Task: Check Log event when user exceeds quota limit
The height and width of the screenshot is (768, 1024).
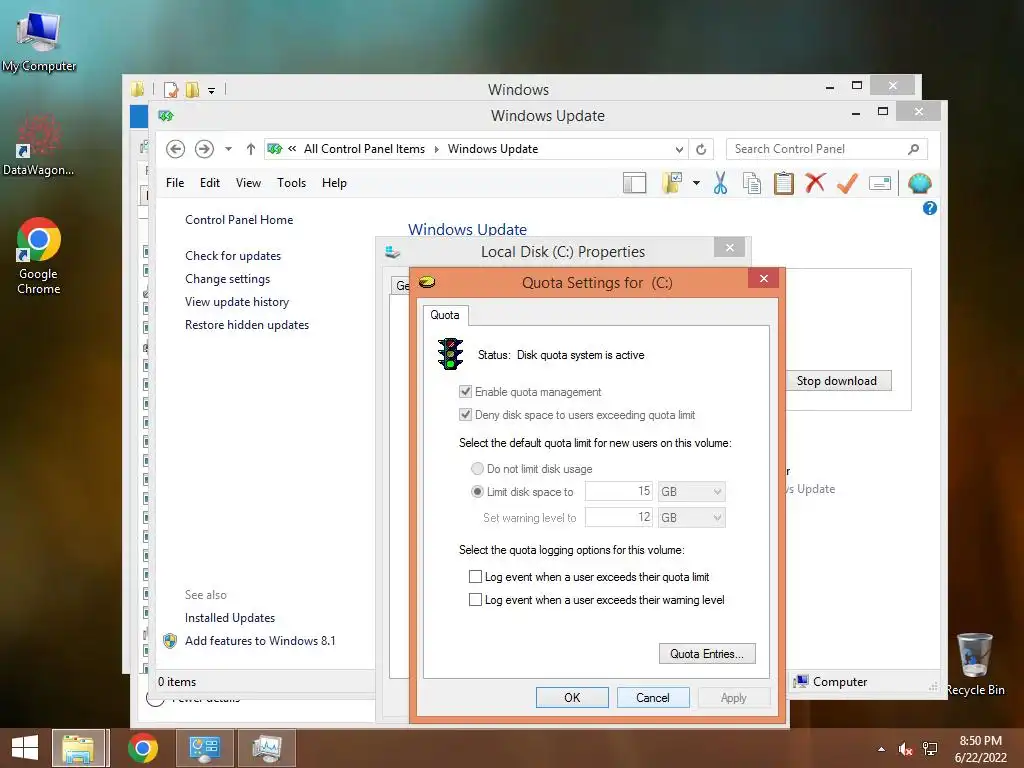Action: (x=475, y=577)
